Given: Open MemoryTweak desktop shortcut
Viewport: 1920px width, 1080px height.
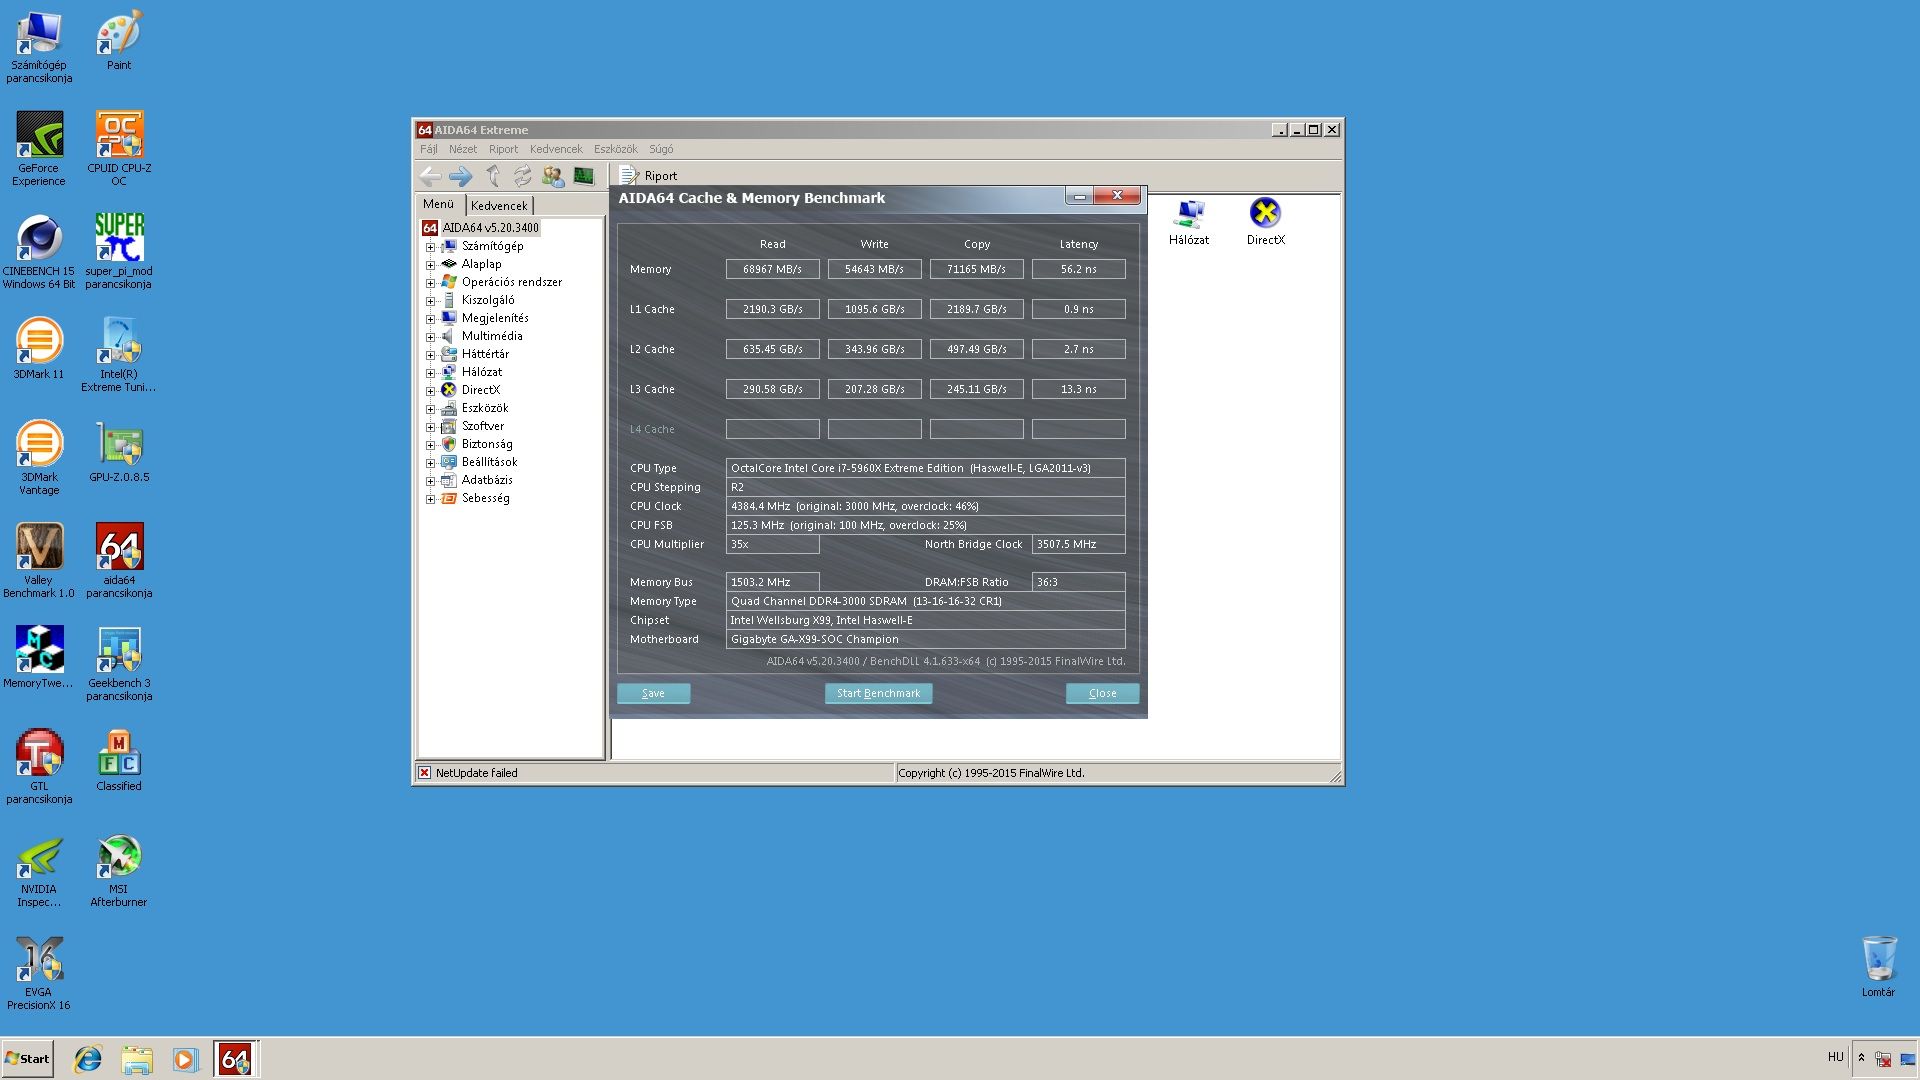Looking at the screenshot, I should point(39,657).
